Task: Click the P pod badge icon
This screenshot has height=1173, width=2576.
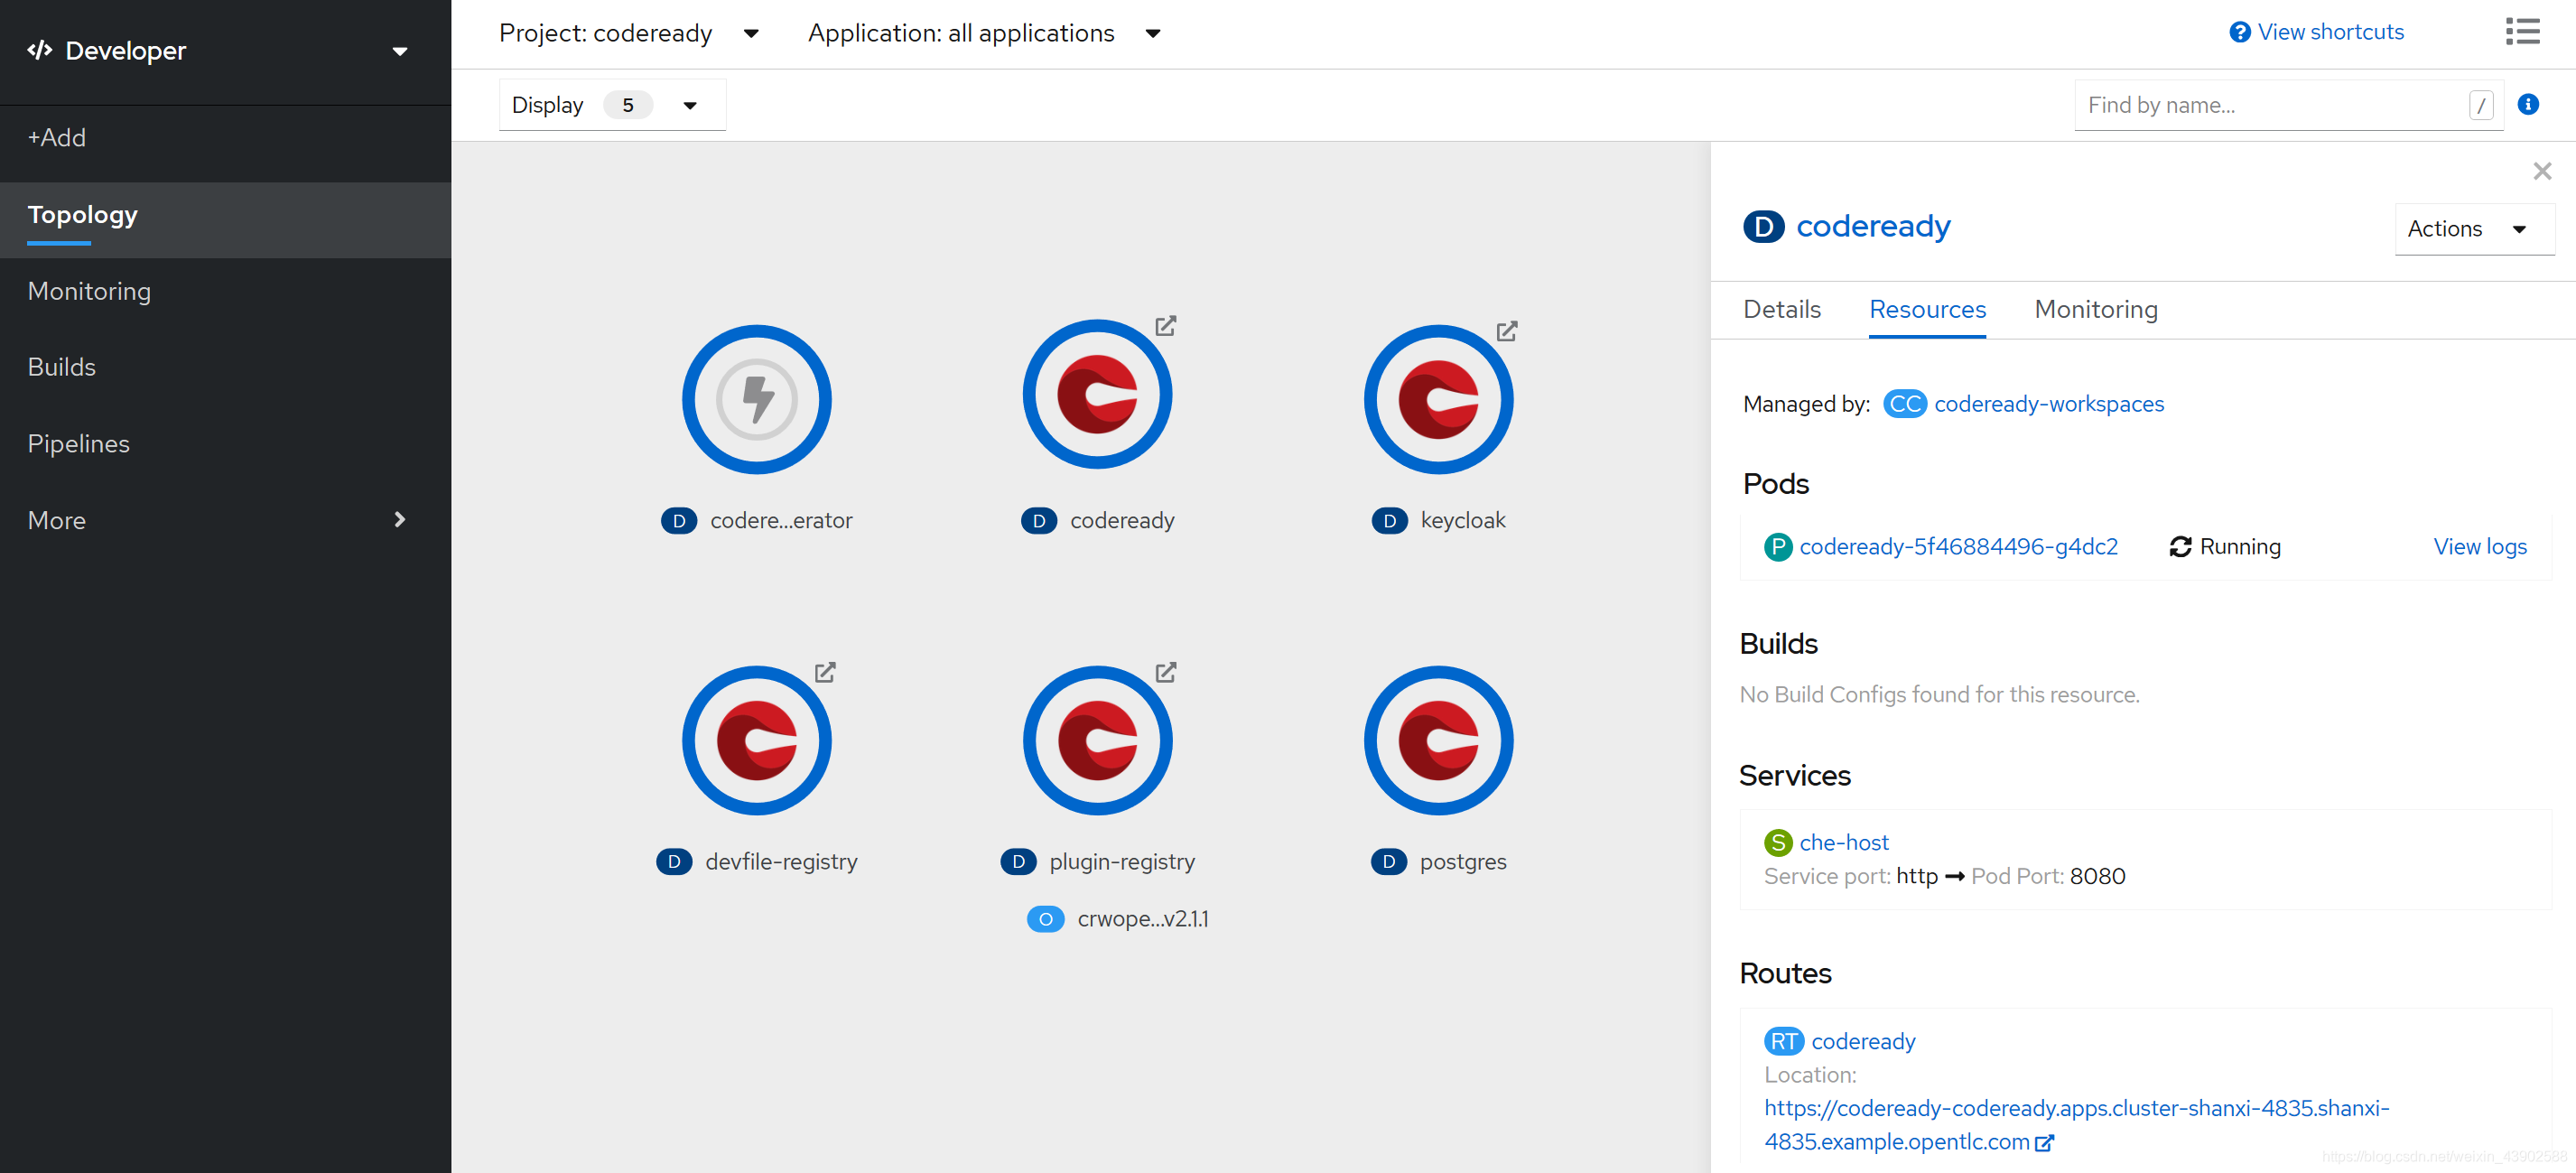Action: pos(1777,547)
